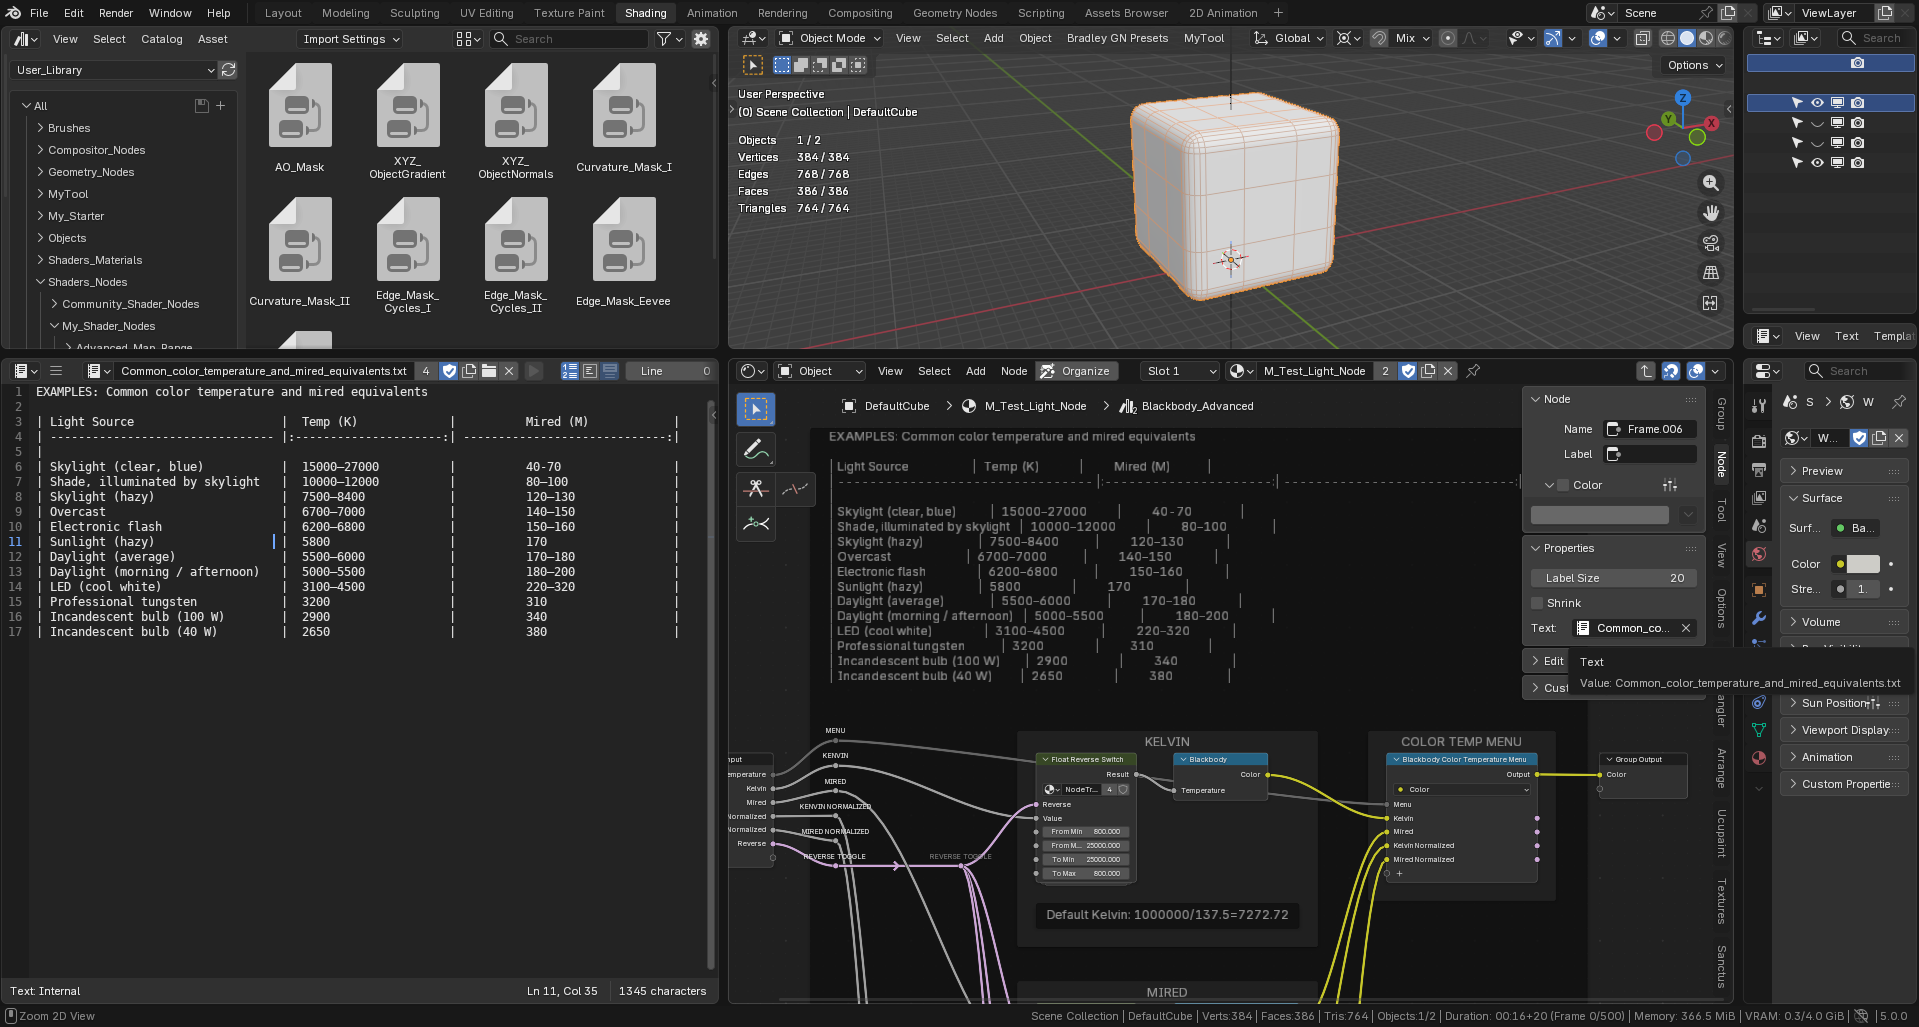Click the links cut scissors tool

756,489
